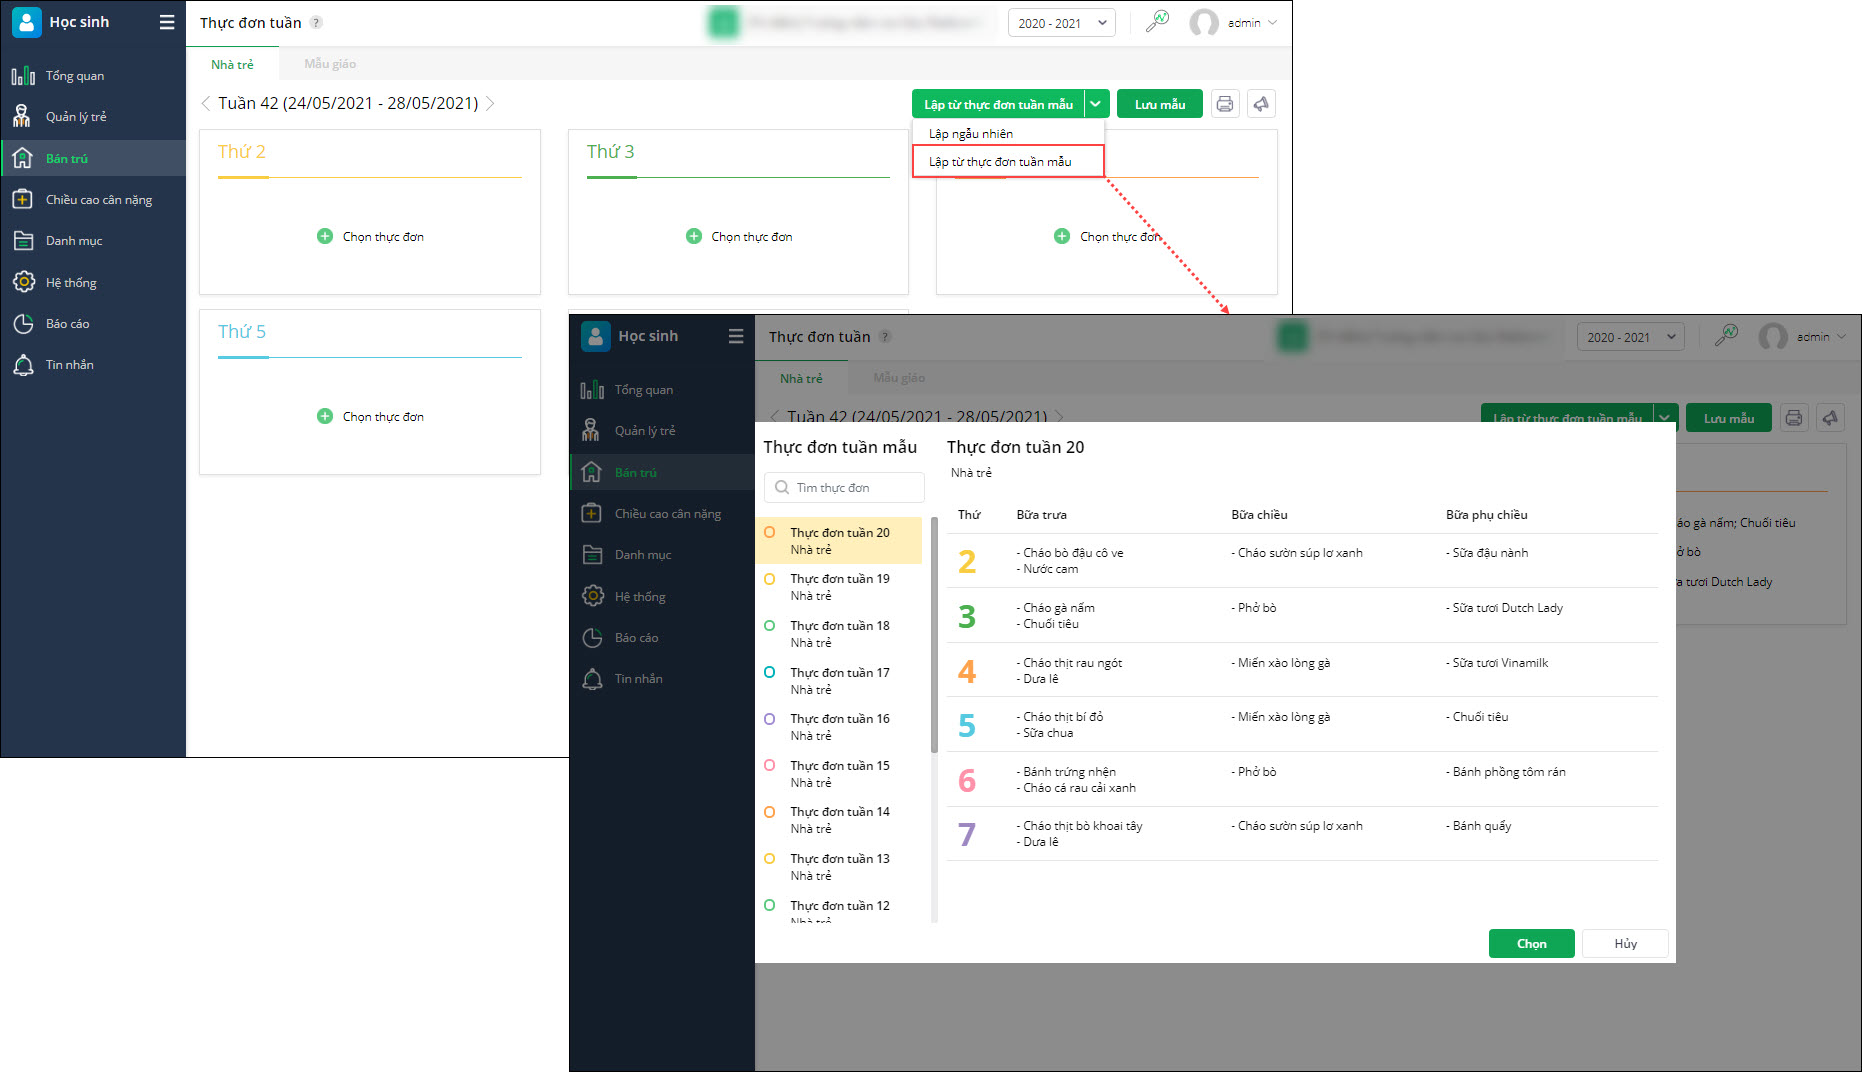Select the Thực đơn tuần 15 radio option

(x=770, y=765)
